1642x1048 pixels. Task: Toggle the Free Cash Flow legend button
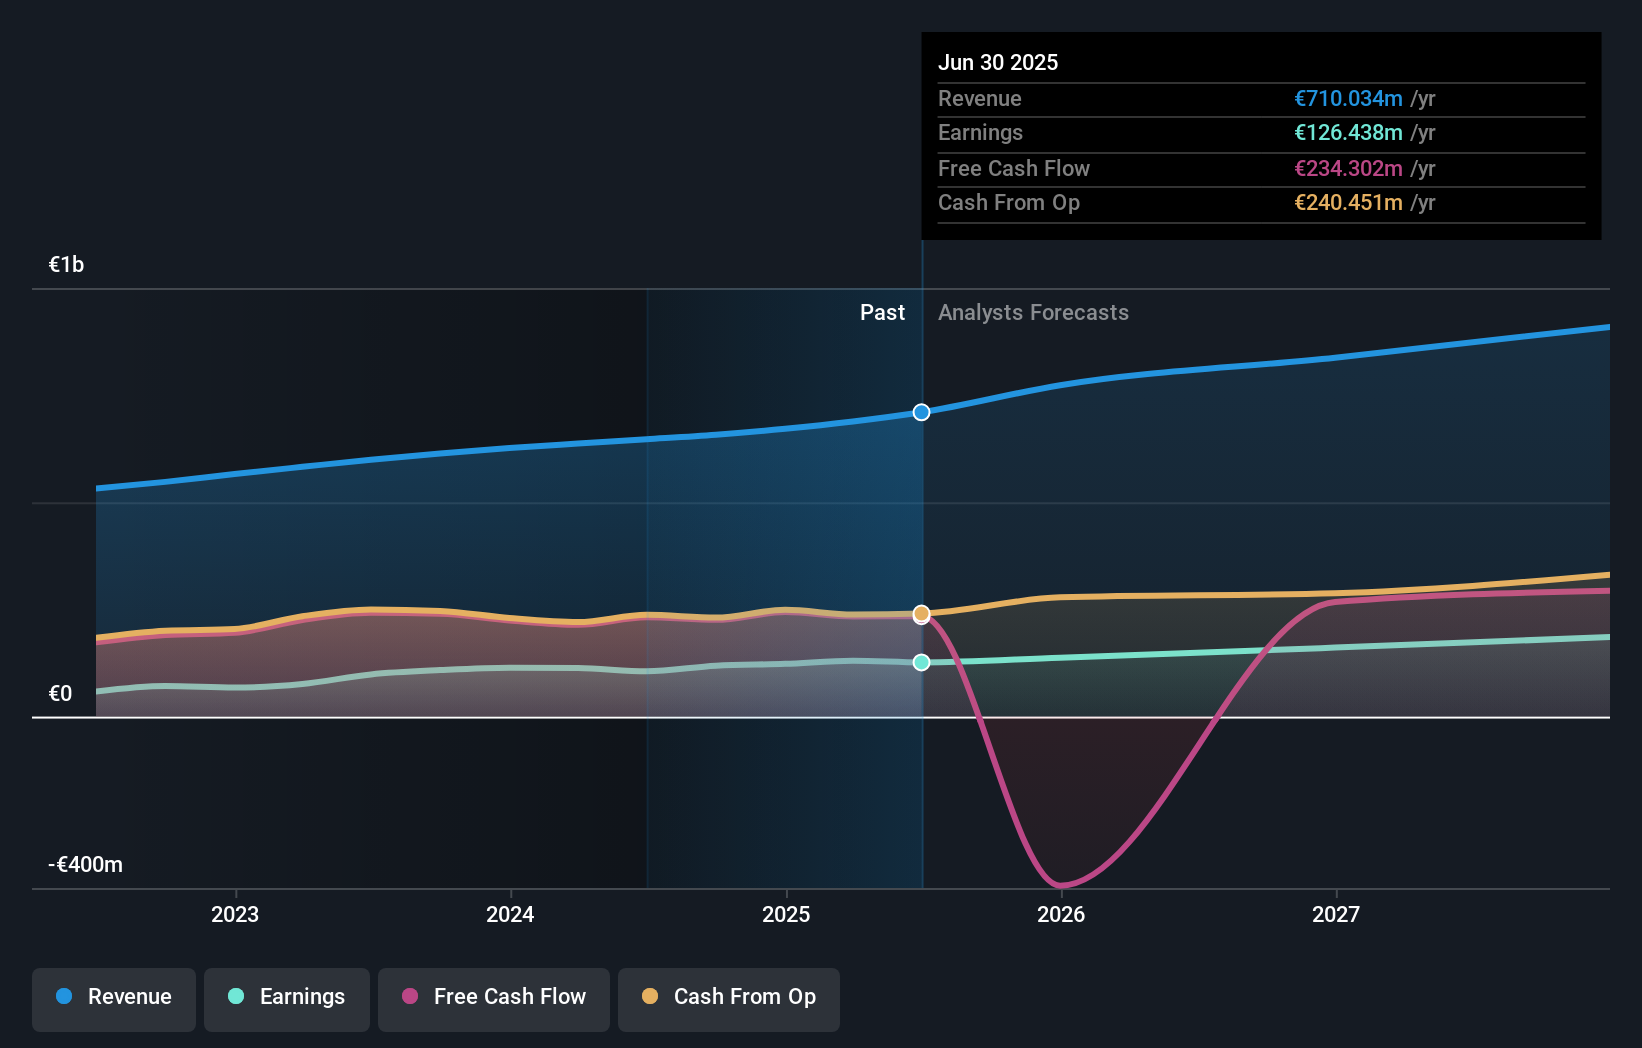click(494, 999)
